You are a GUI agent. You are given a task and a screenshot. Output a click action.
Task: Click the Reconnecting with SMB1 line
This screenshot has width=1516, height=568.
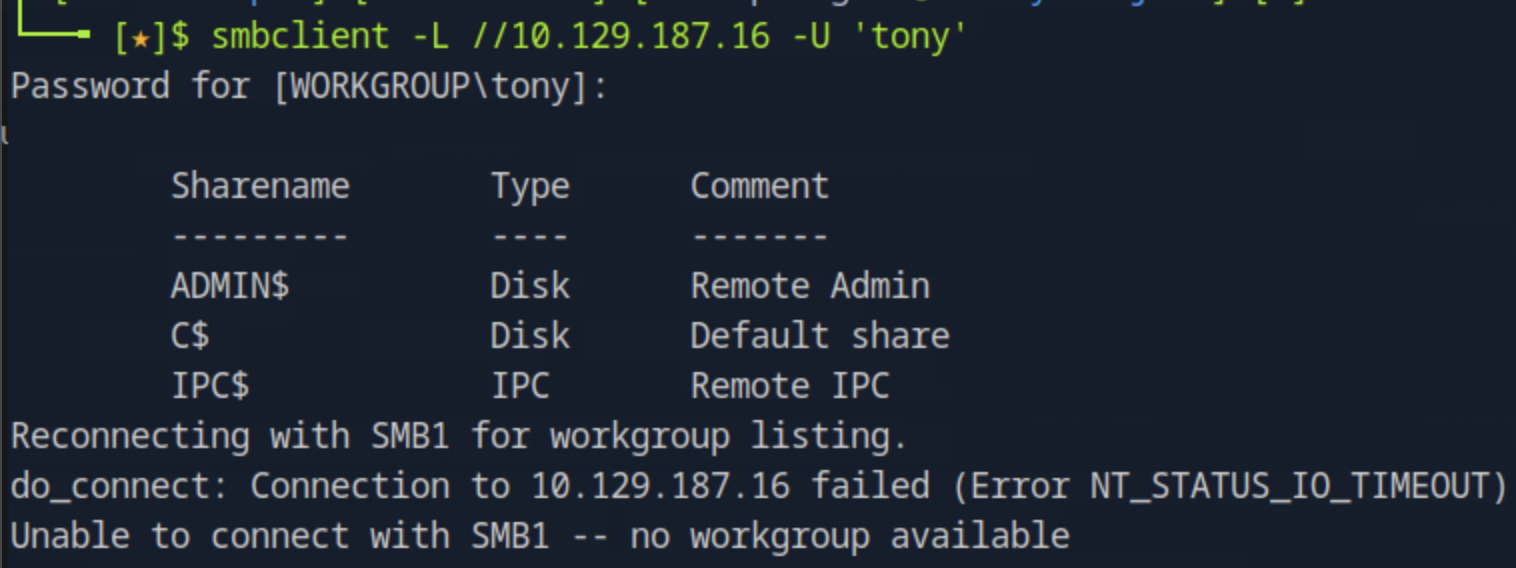coord(459,436)
